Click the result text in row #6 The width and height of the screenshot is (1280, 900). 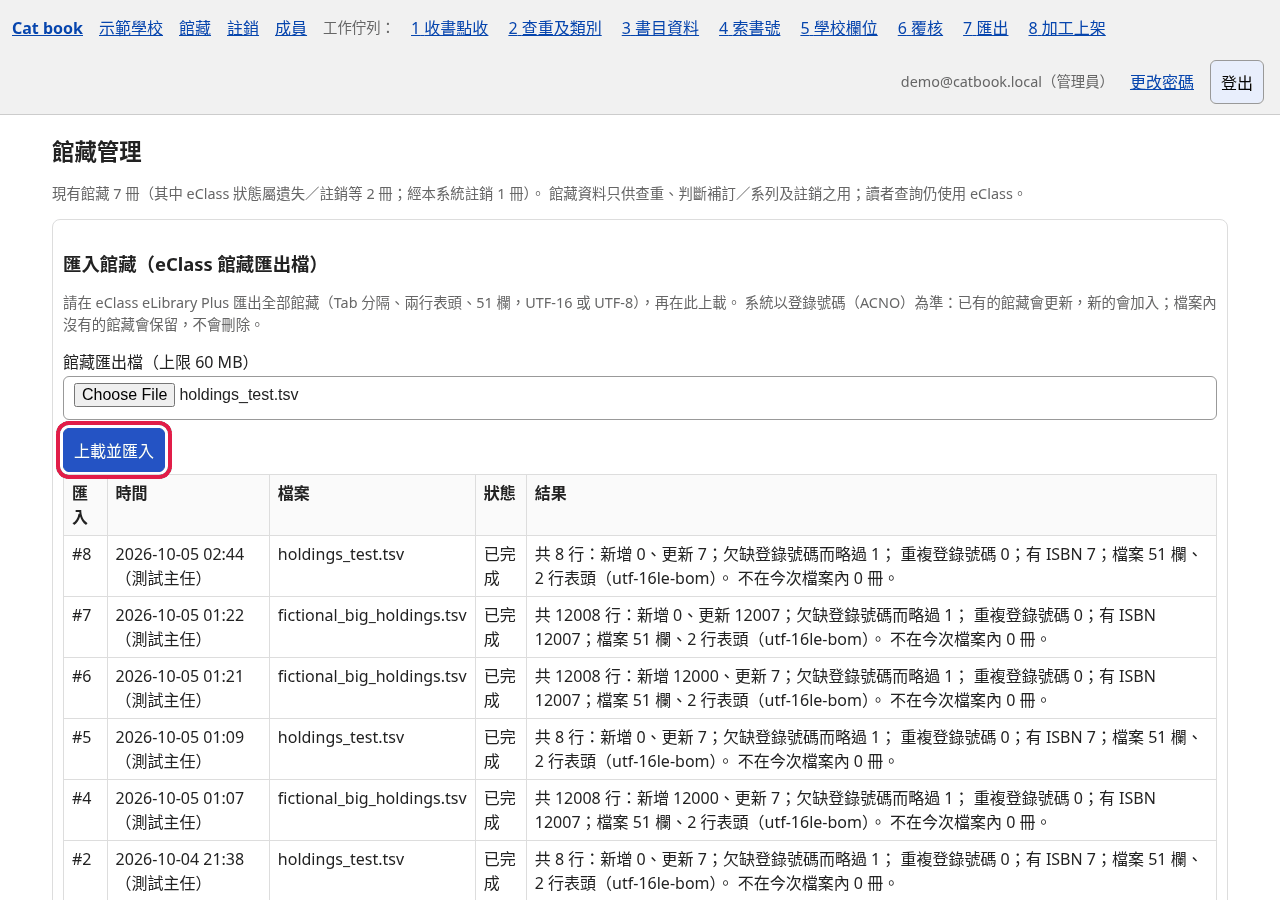[845, 688]
